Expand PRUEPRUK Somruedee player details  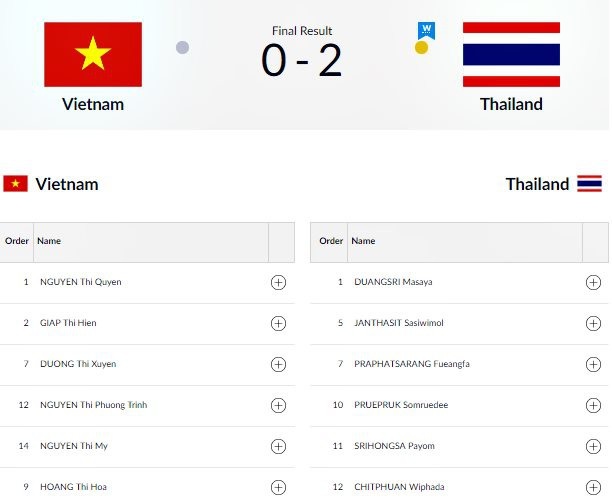593,405
